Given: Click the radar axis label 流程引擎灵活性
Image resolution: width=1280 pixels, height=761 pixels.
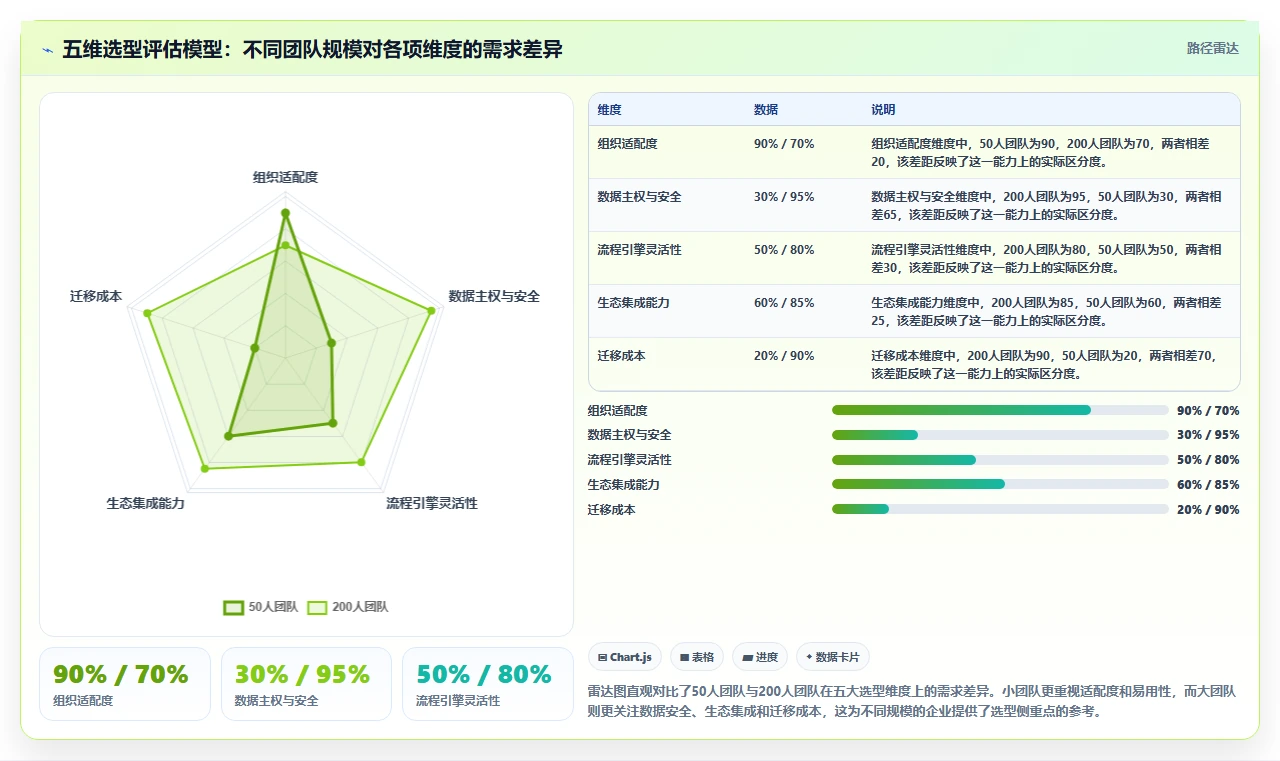Looking at the screenshot, I should (x=432, y=503).
